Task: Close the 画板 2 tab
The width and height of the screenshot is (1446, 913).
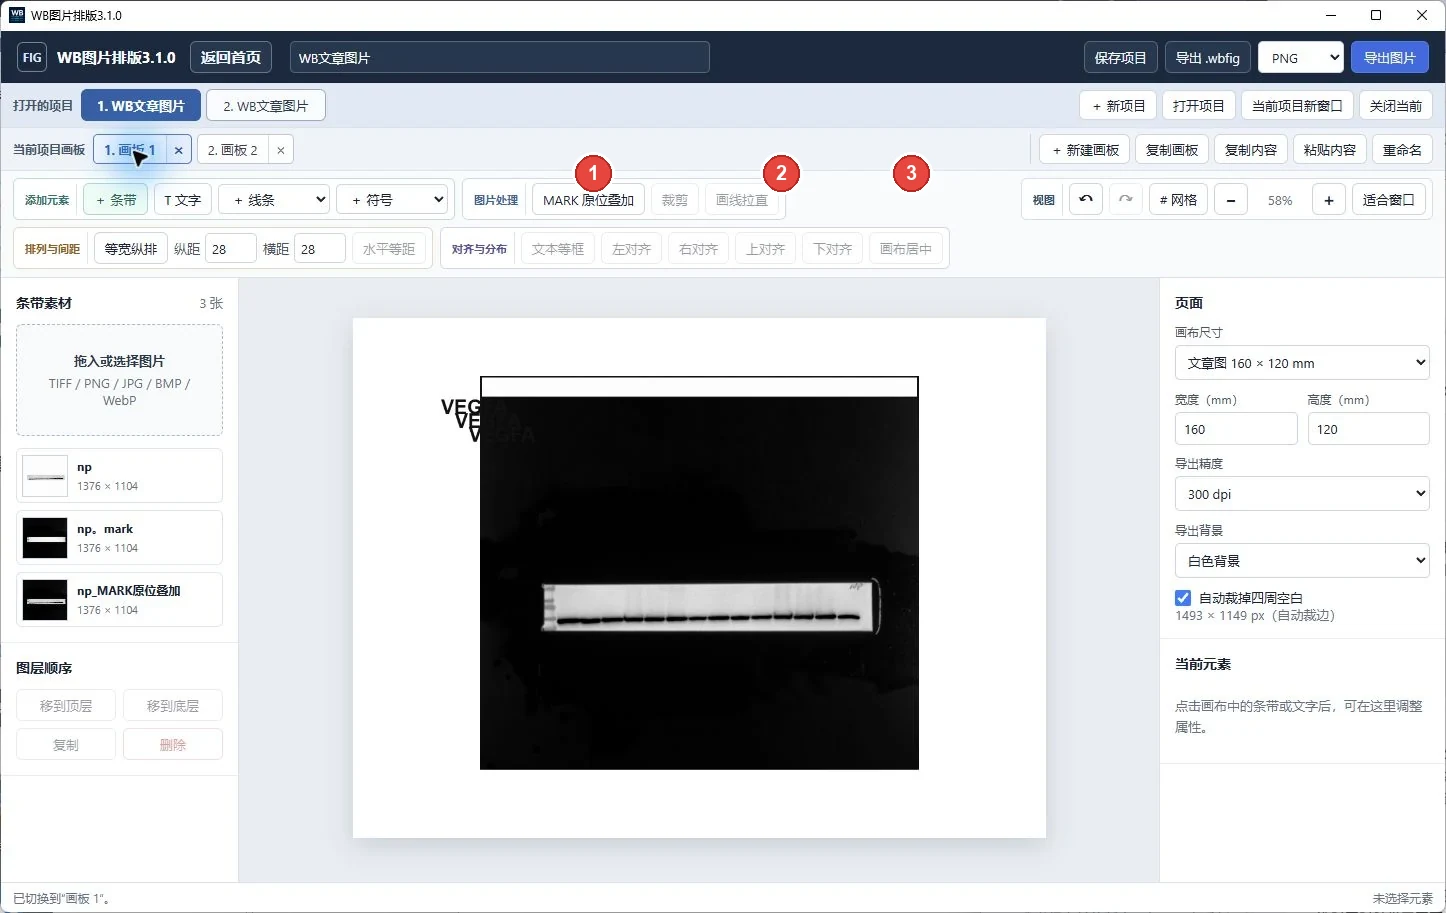Action: (281, 150)
